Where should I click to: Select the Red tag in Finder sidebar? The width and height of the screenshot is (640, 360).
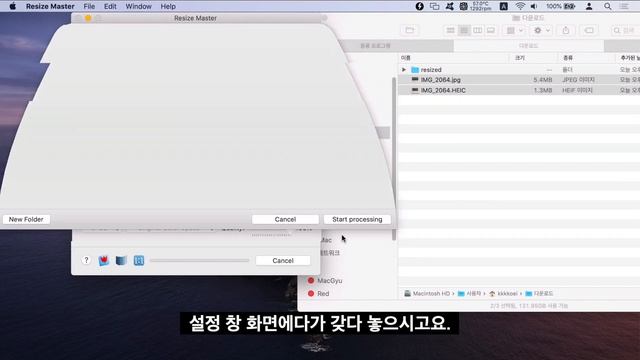point(318,293)
